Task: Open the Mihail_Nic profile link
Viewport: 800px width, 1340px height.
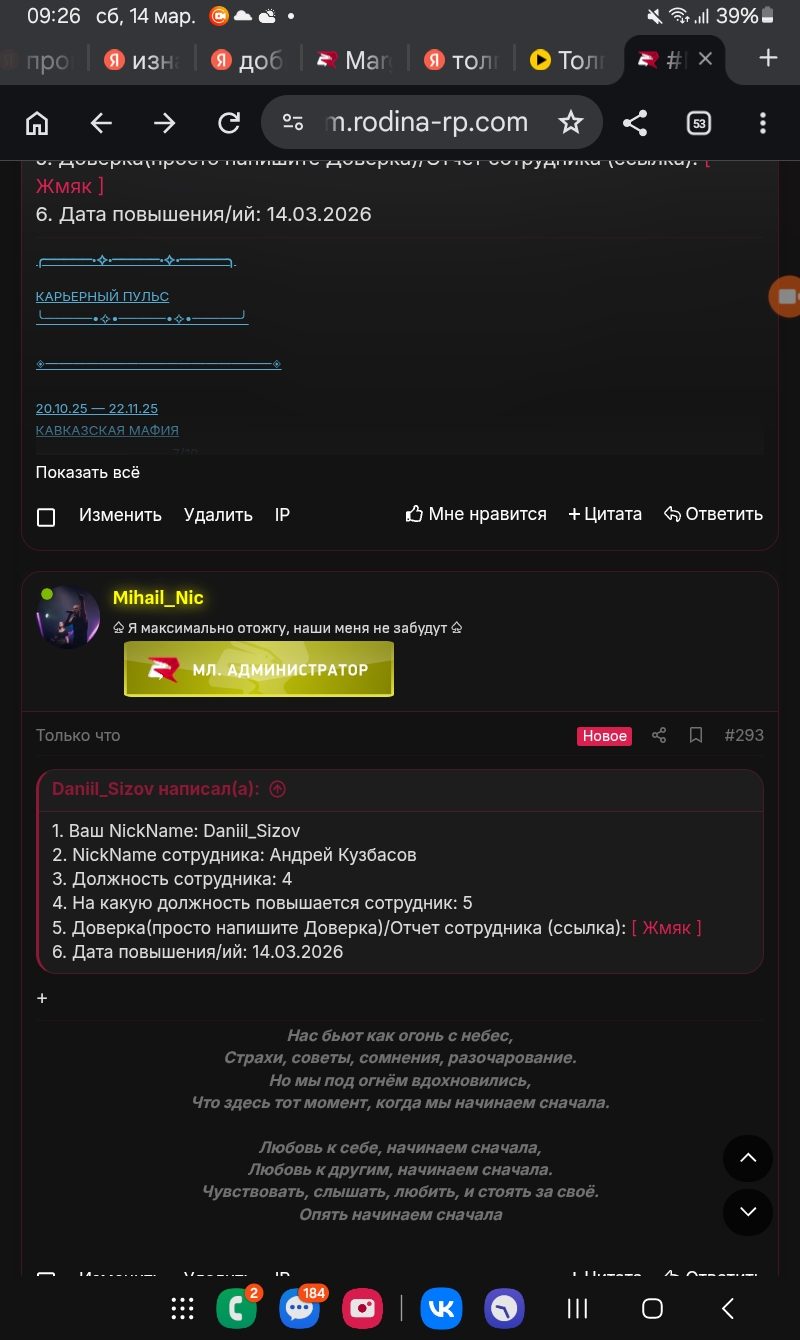Action: coord(158,598)
